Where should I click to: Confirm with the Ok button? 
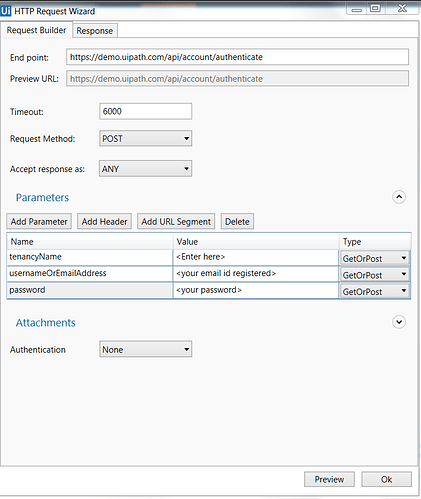click(386, 479)
